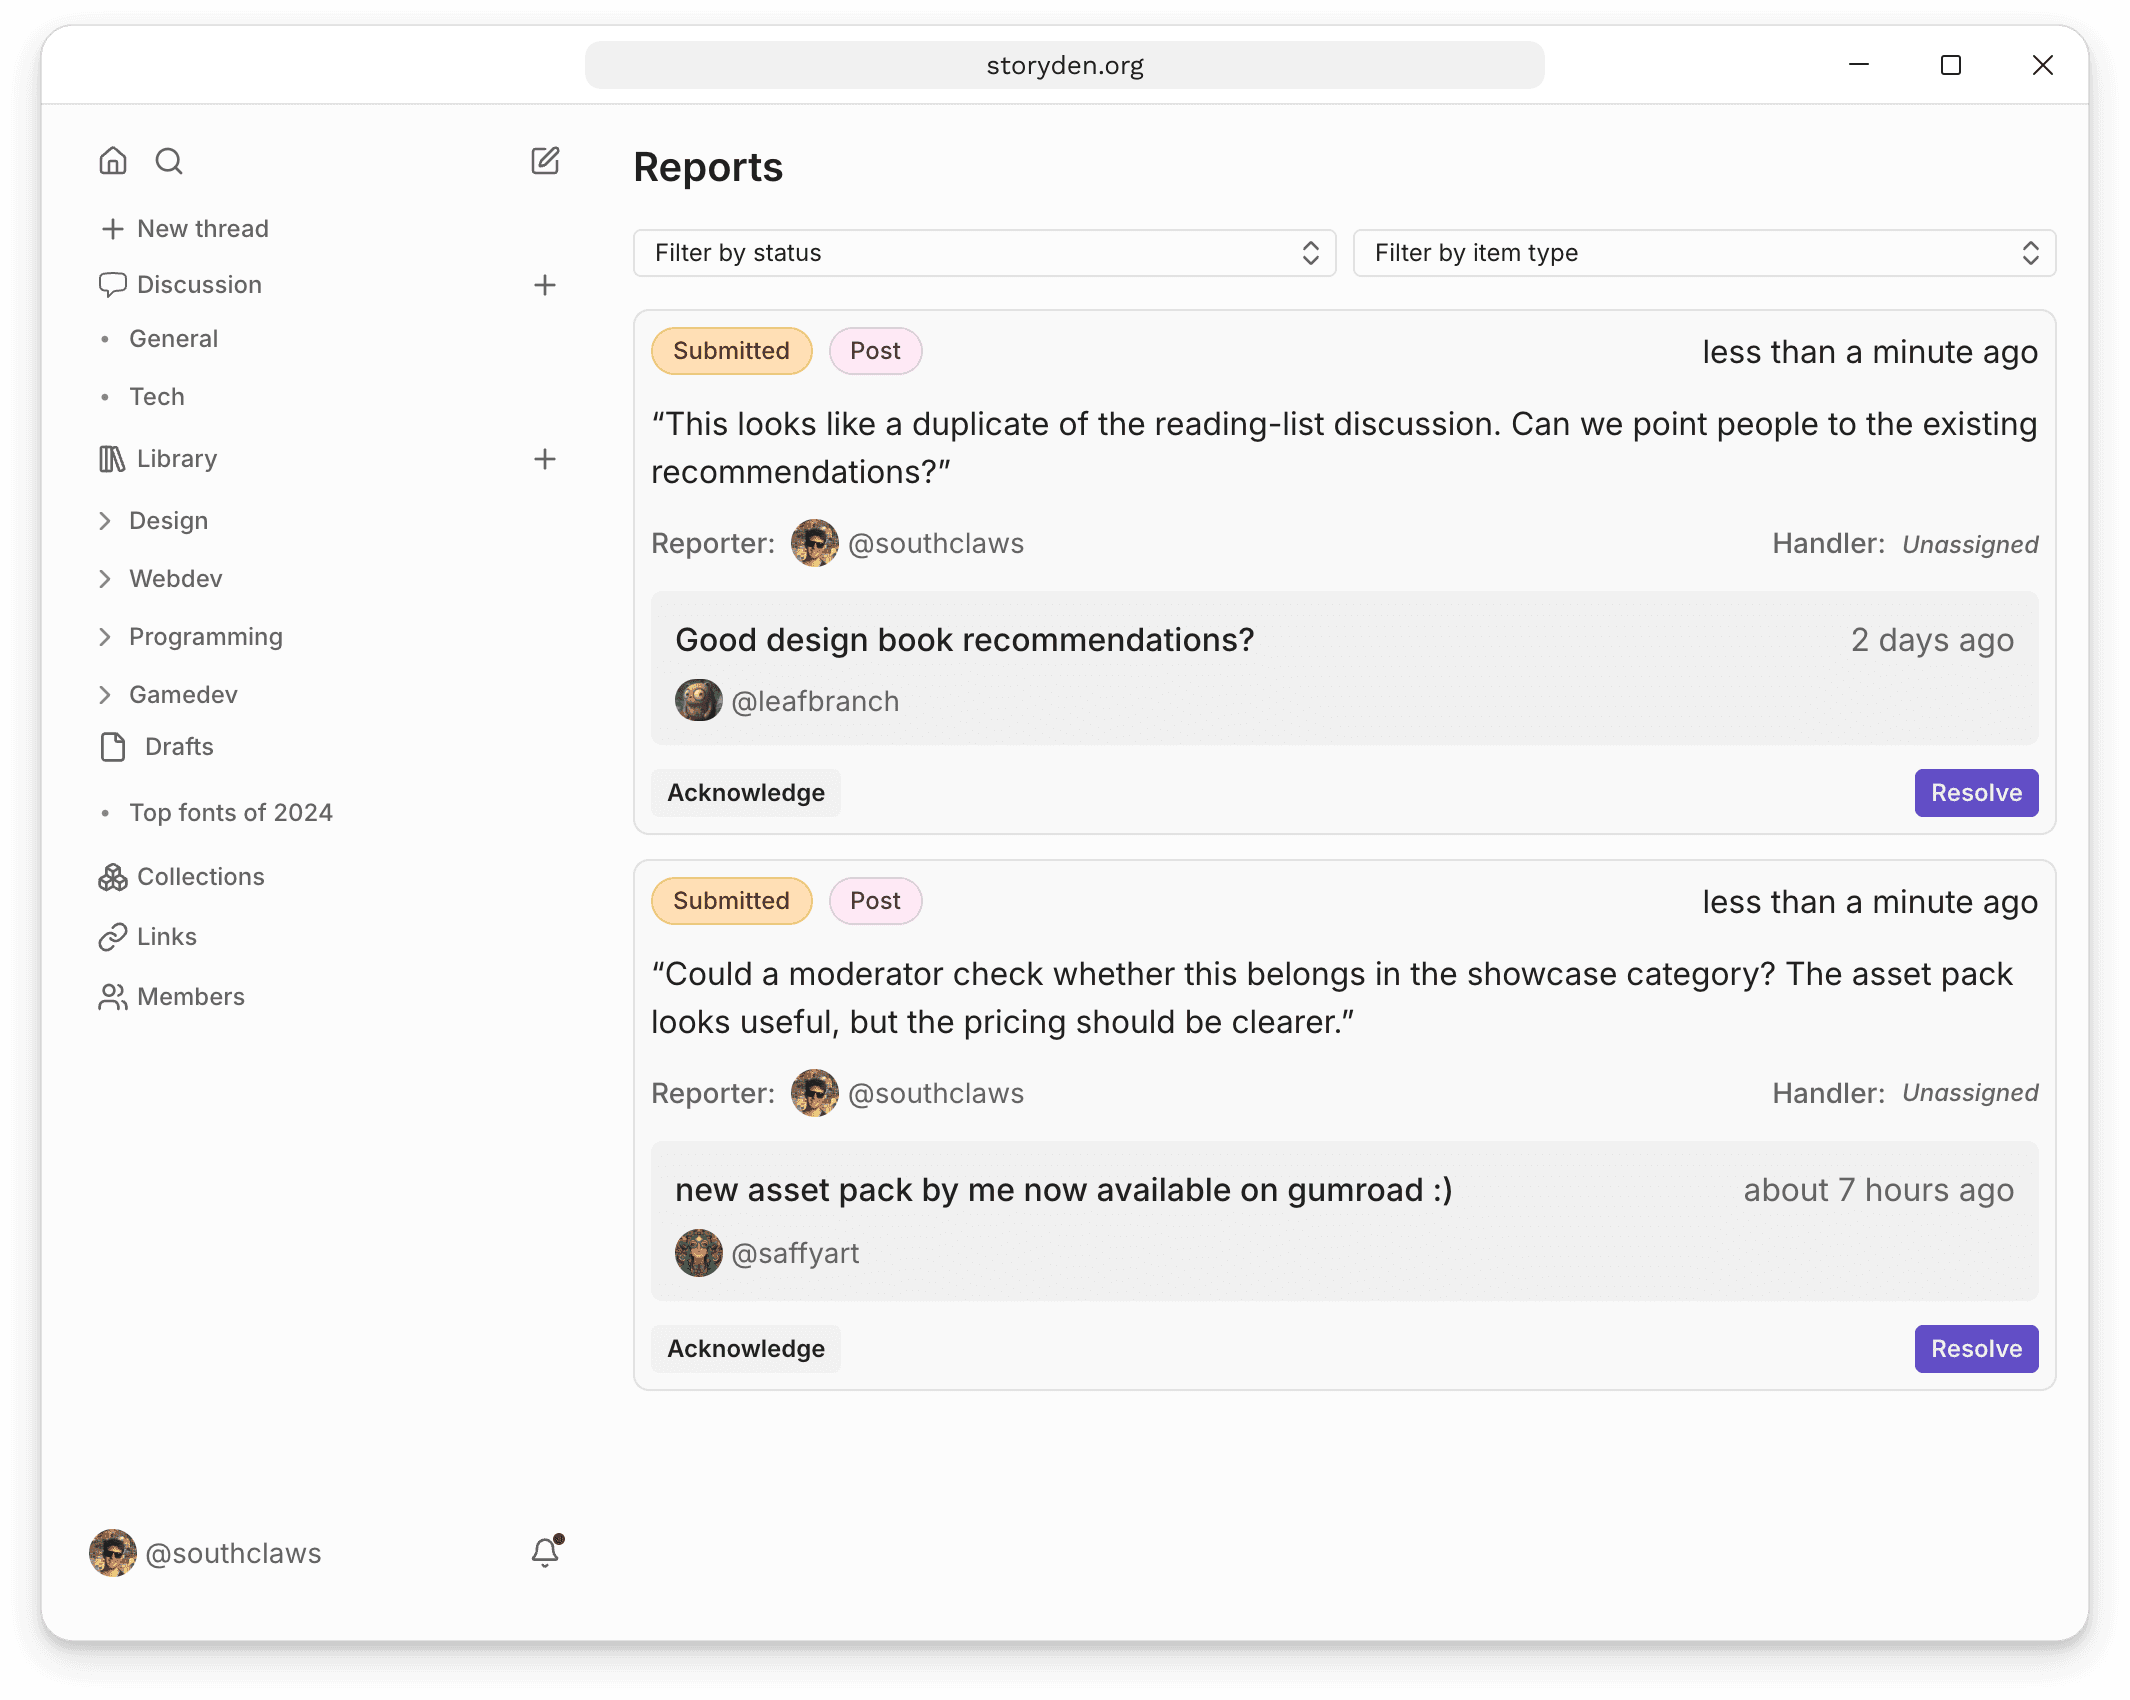
Task: Open the Tech discussion category
Action: click(x=157, y=397)
